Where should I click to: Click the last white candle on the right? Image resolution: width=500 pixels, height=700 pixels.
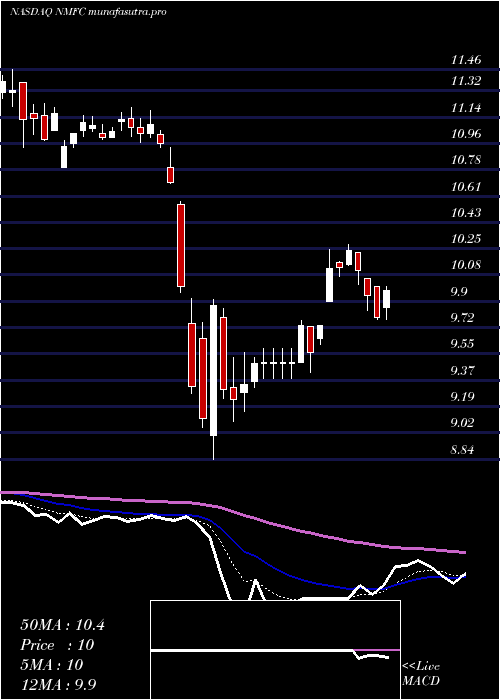pyautogui.click(x=386, y=300)
